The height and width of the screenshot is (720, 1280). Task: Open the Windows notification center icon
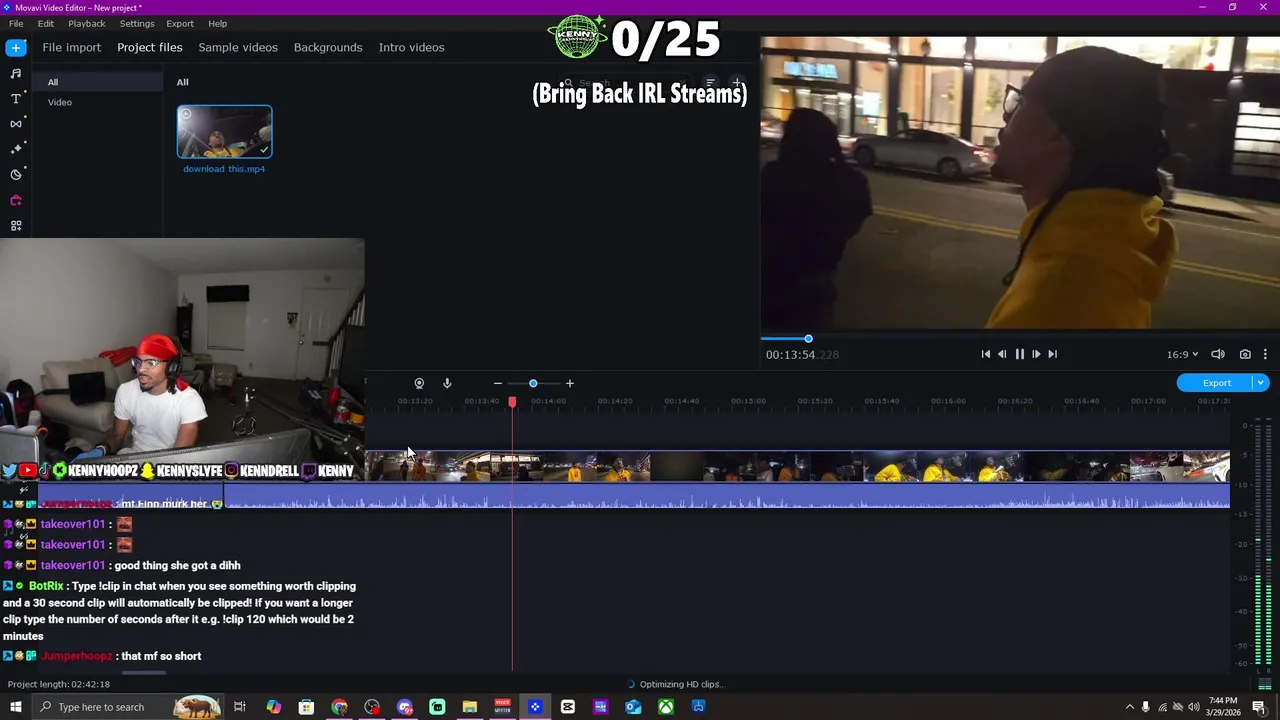tap(1259, 707)
